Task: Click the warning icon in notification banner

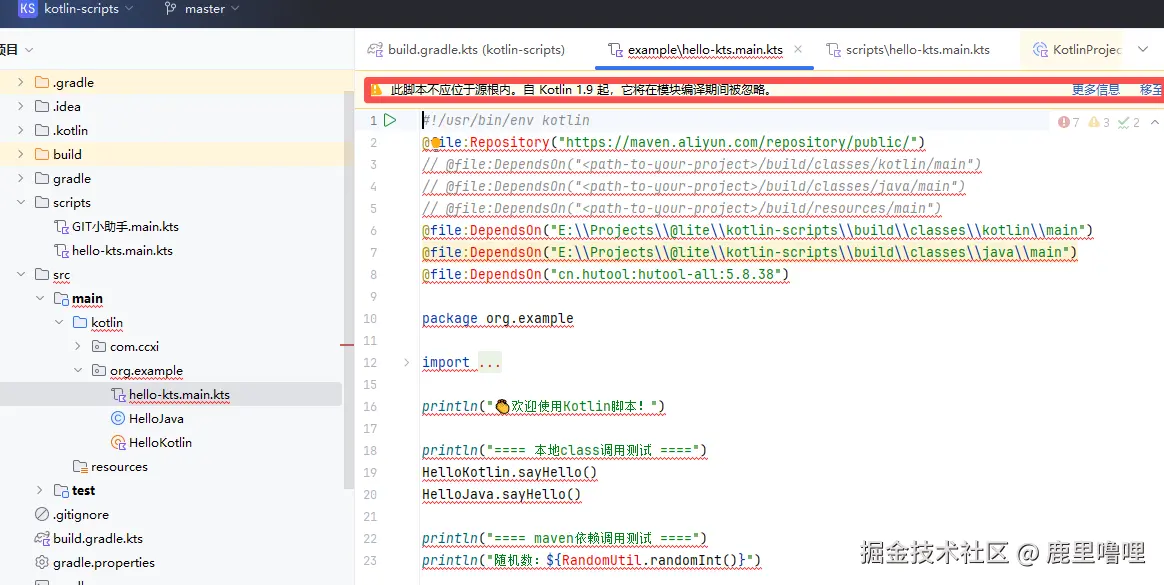Action: 376,90
